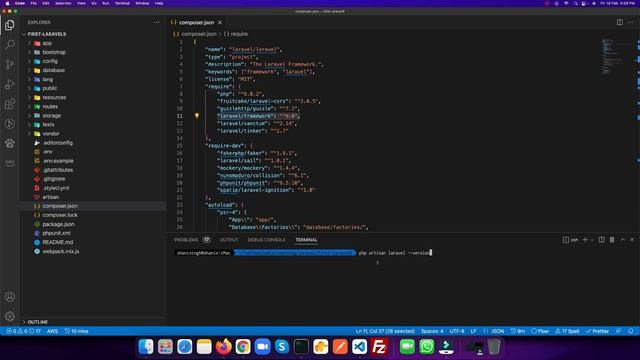The width and height of the screenshot is (640, 360).
Task: Split the editor right
Action: tap(620, 22)
